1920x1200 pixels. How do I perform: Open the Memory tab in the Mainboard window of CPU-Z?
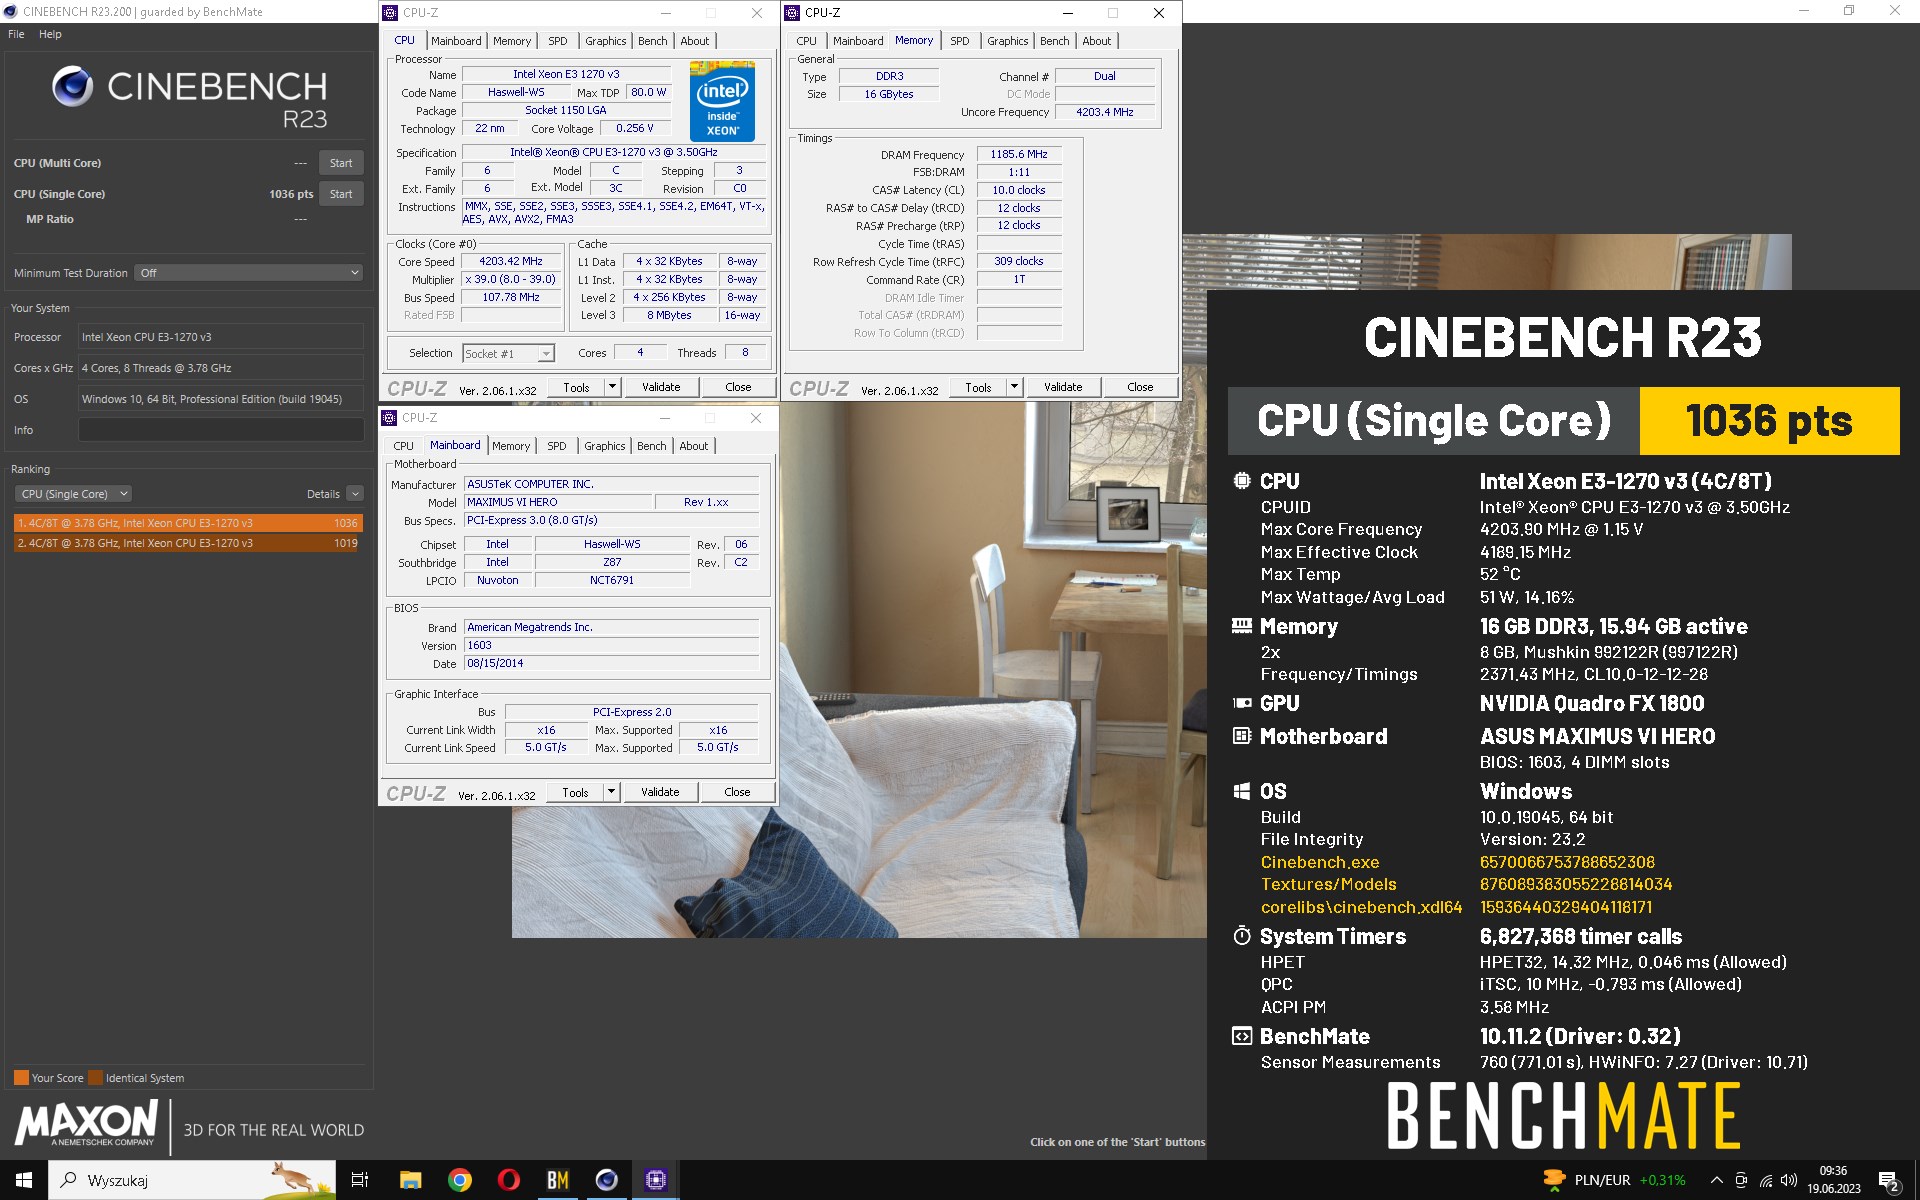(511, 446)
